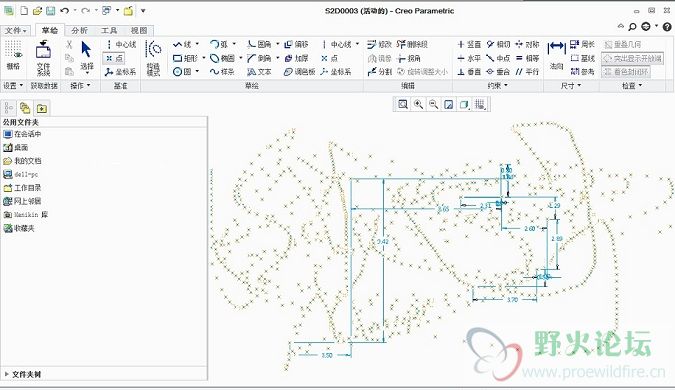675x390 pixels.
Task: Choose the 椭圆 ellipse tool
Action: pos(223,58)
